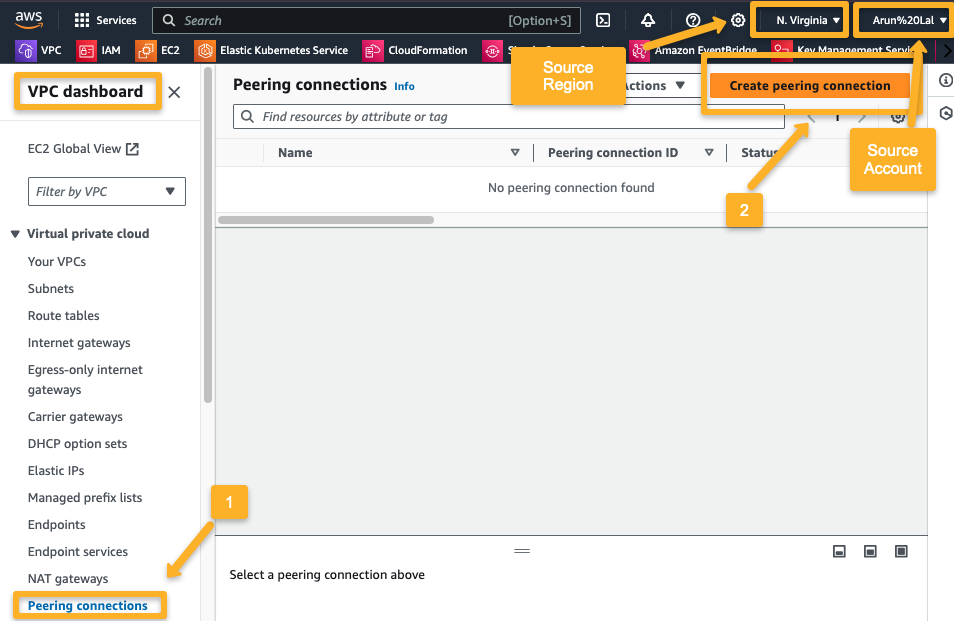Open VPC shortcut in favorites bar
The height and width of the screenshot is (621, 954).
click(39, 50)
